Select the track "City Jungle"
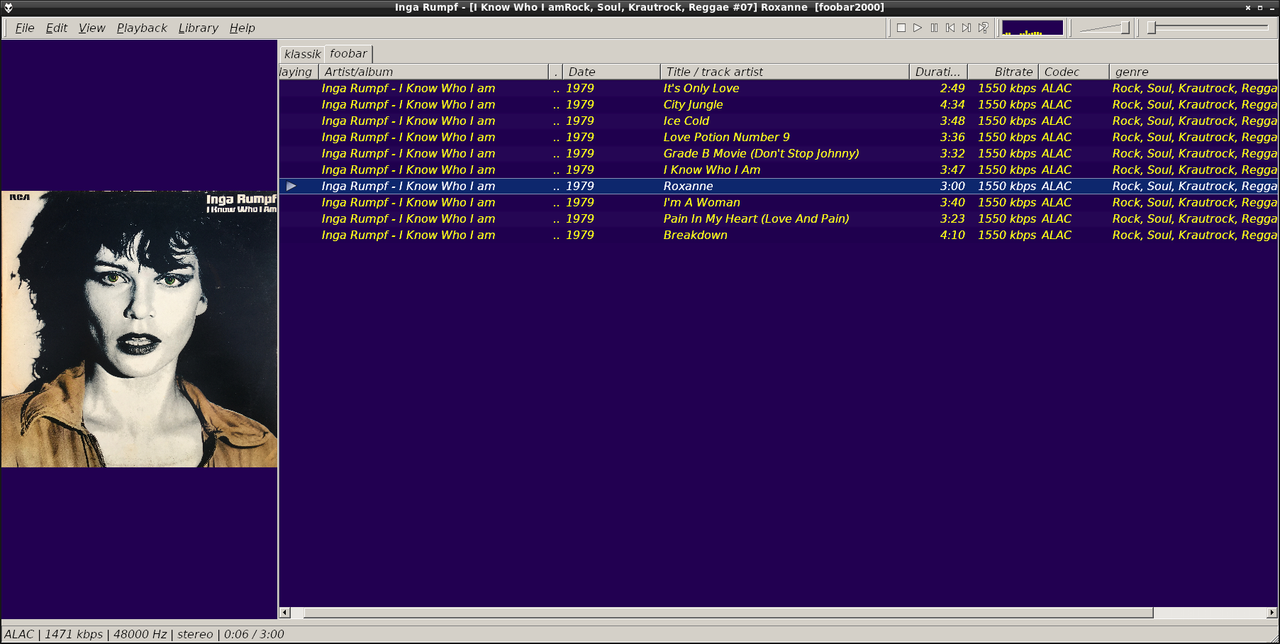Image resolution: width=1280 pixels, height=644 pixels. (693, 104)
